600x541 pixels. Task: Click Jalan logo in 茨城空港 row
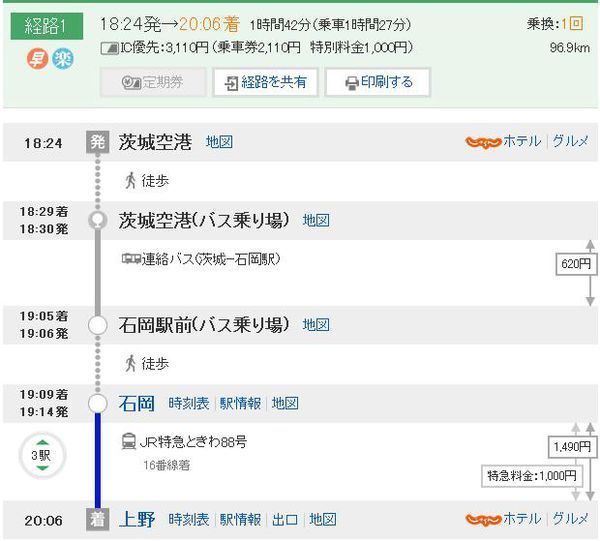coord(483,142)
